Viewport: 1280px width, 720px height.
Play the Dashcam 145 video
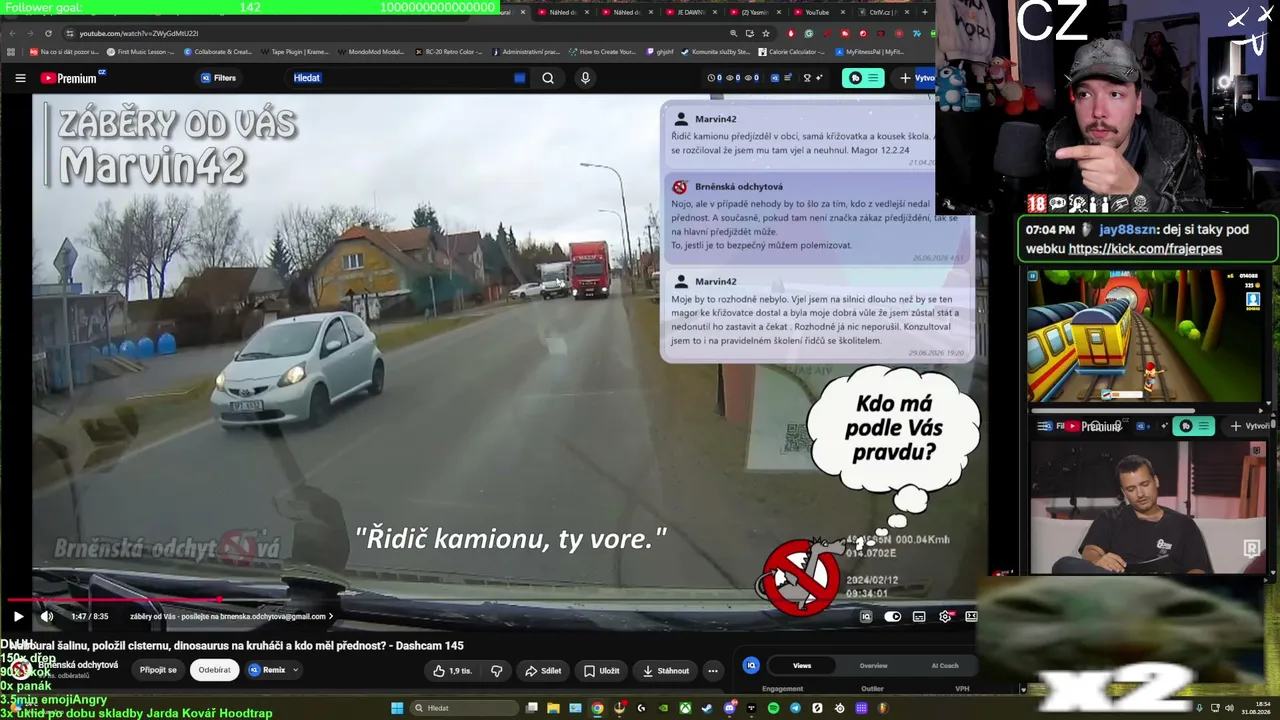point(18,617)
